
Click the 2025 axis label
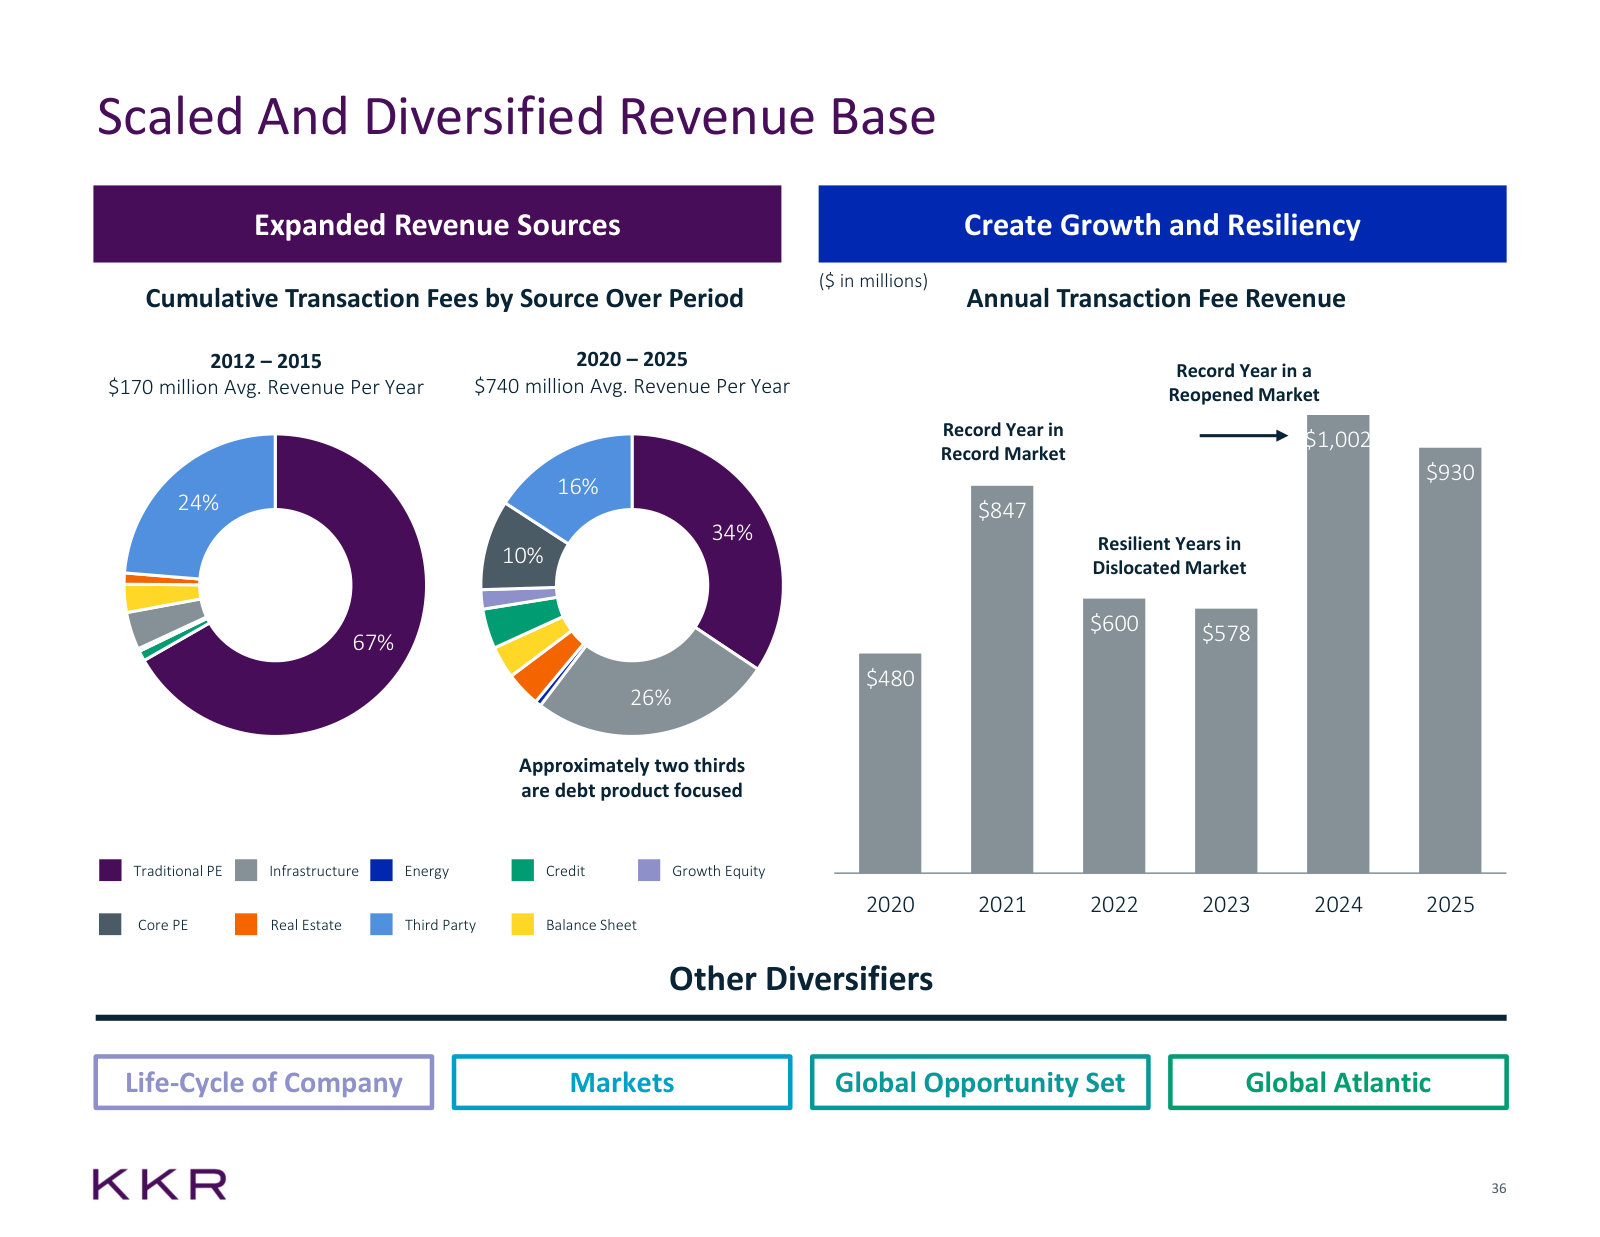1450,904
